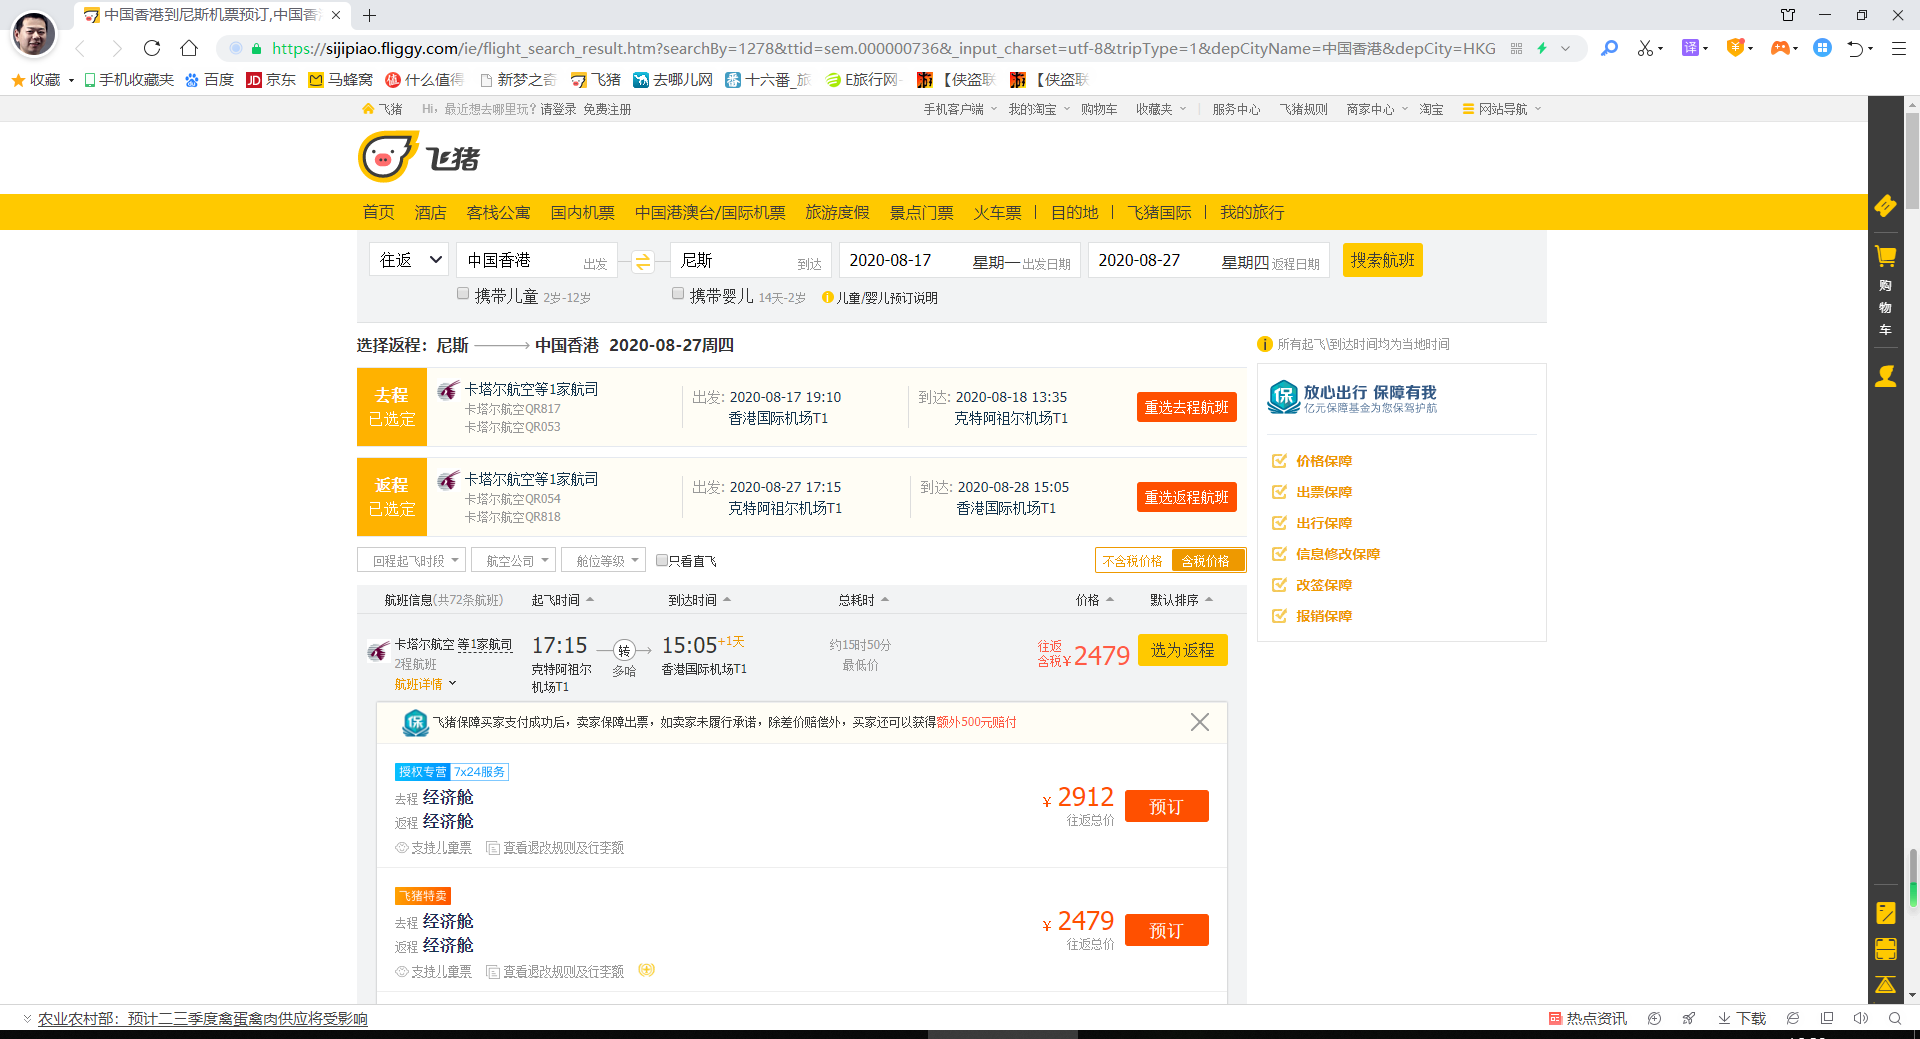1920x1039 pixels.
Task: Click the orange game controller toolbar icon
Action: coord(1783,47)
